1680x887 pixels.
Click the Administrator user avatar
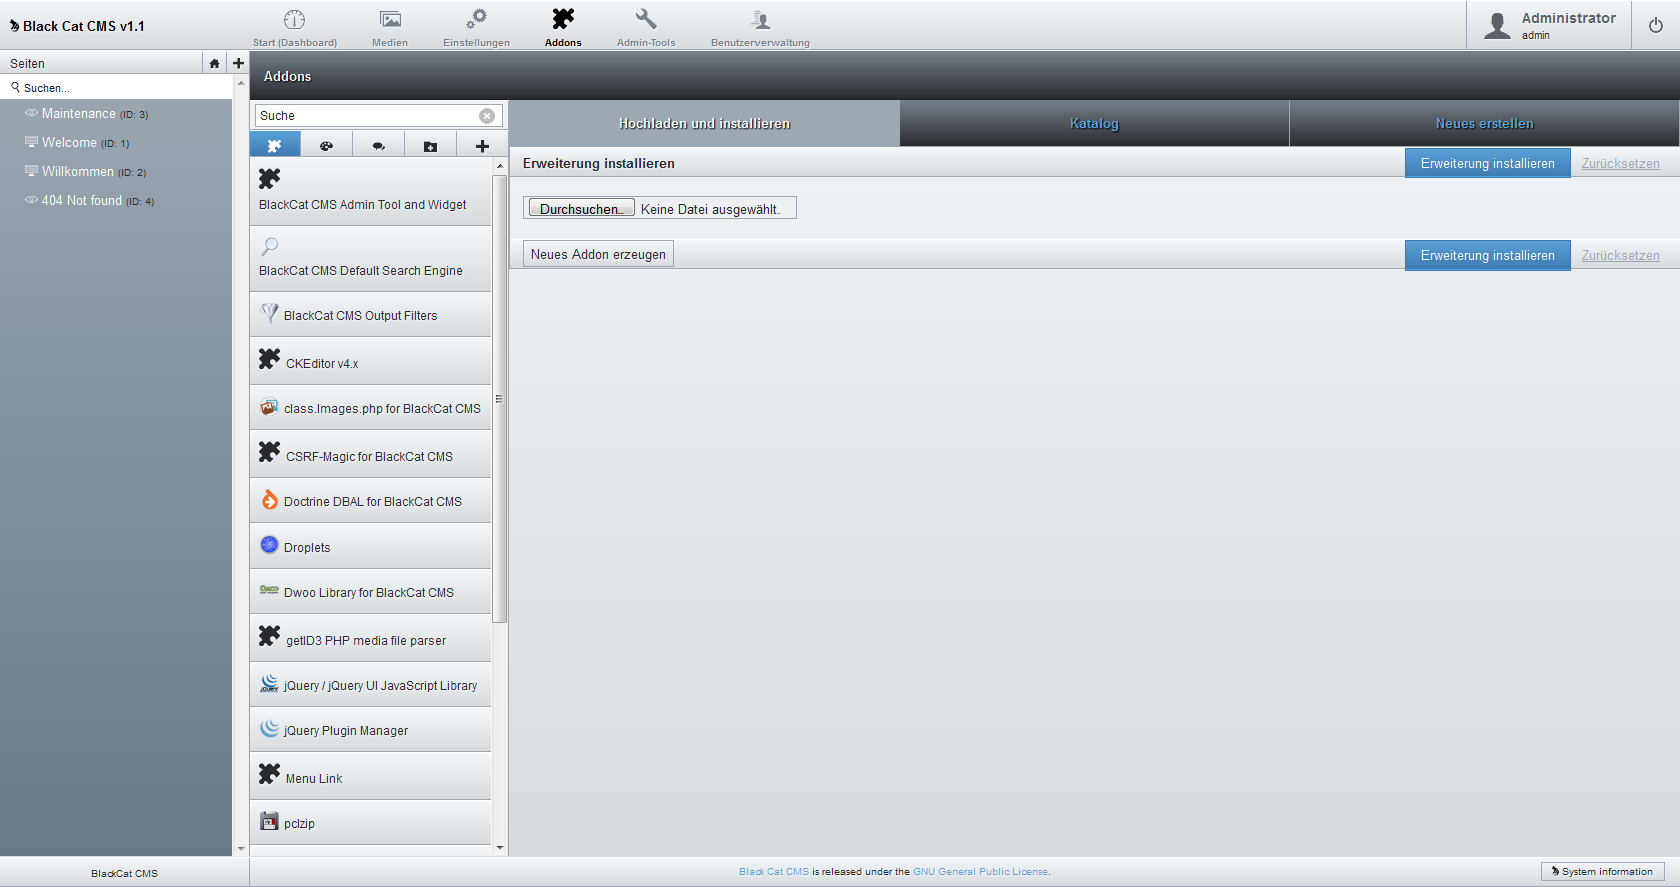(x=1497, y=25)
